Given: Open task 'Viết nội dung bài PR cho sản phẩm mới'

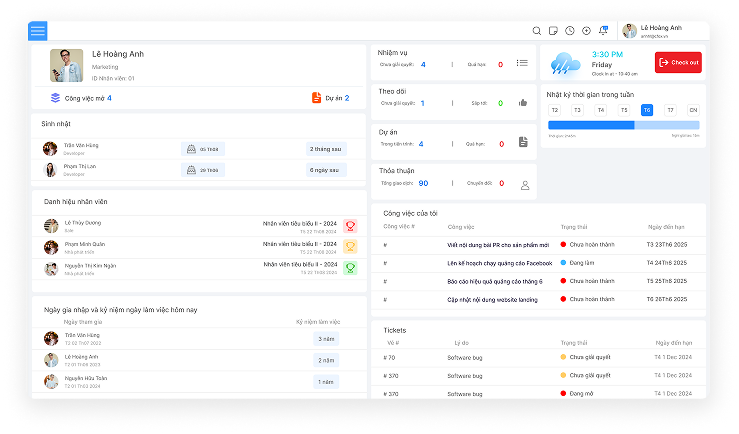Looking at the screenshot, I should click(498, 245).
